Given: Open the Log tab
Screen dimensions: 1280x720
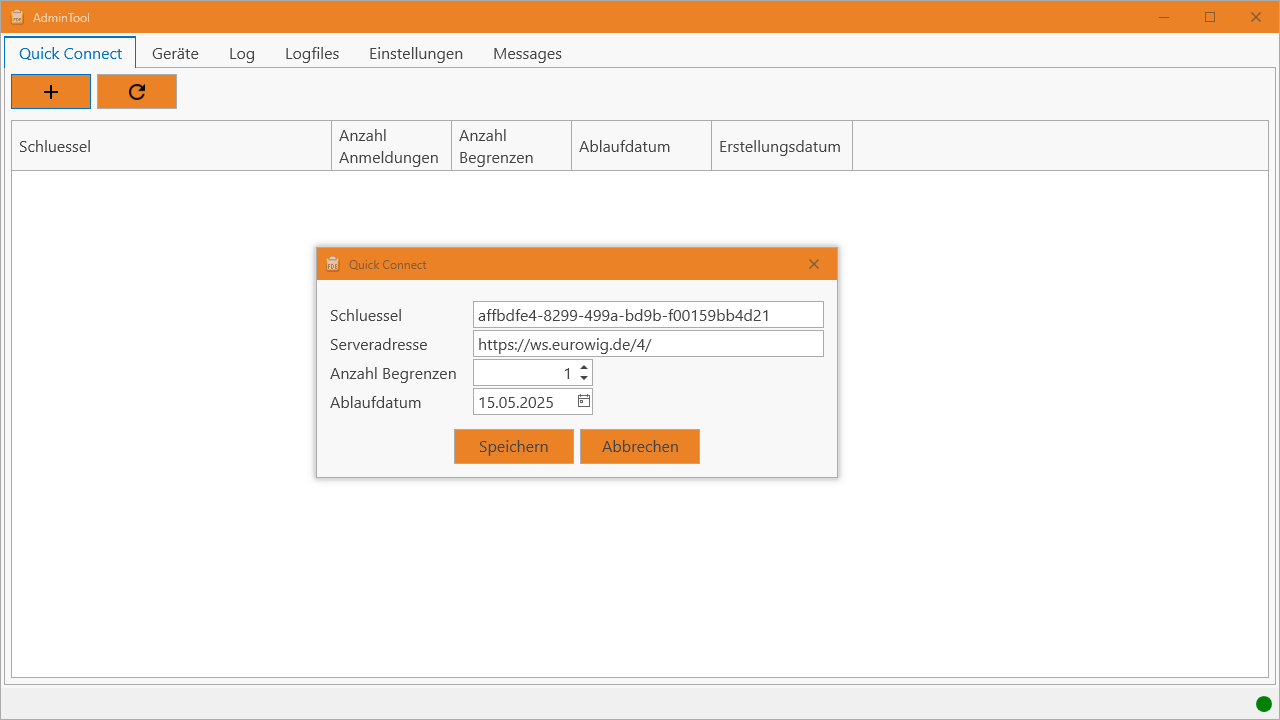Looking at the screenshot, I should [242, 54].
